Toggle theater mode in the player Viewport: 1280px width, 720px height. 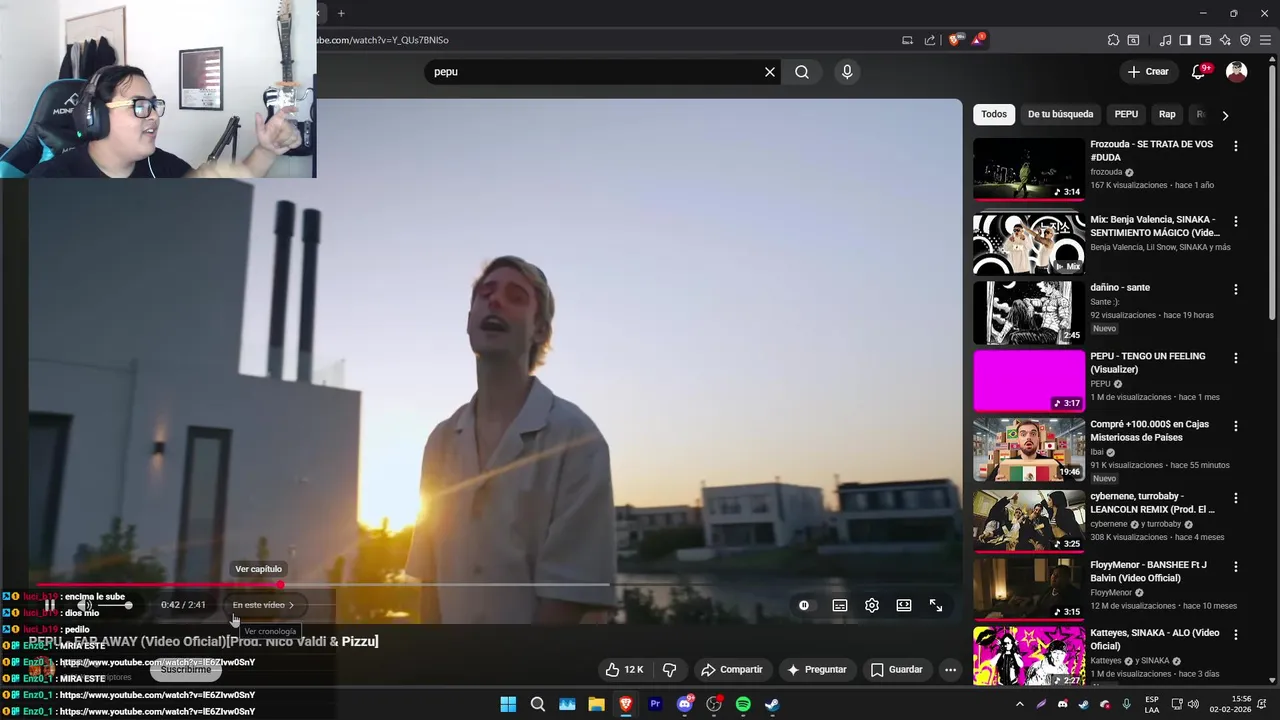[x=904, y=605]
